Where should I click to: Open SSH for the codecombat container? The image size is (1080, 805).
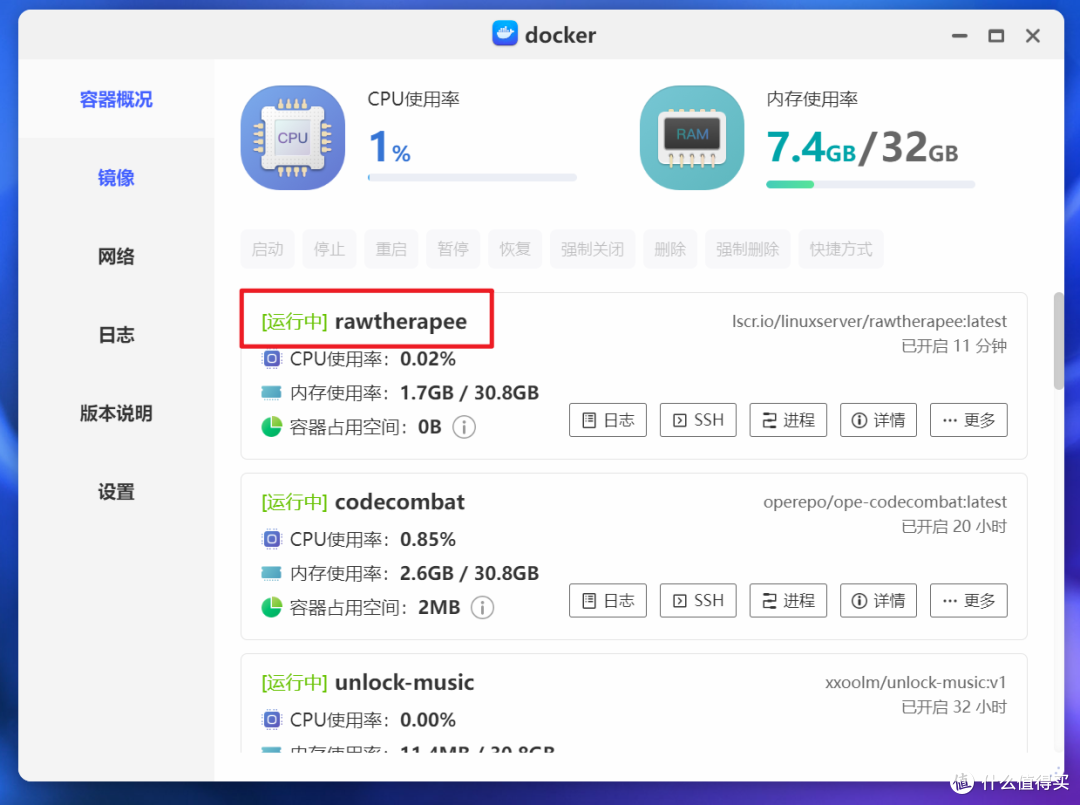[698, 600]
